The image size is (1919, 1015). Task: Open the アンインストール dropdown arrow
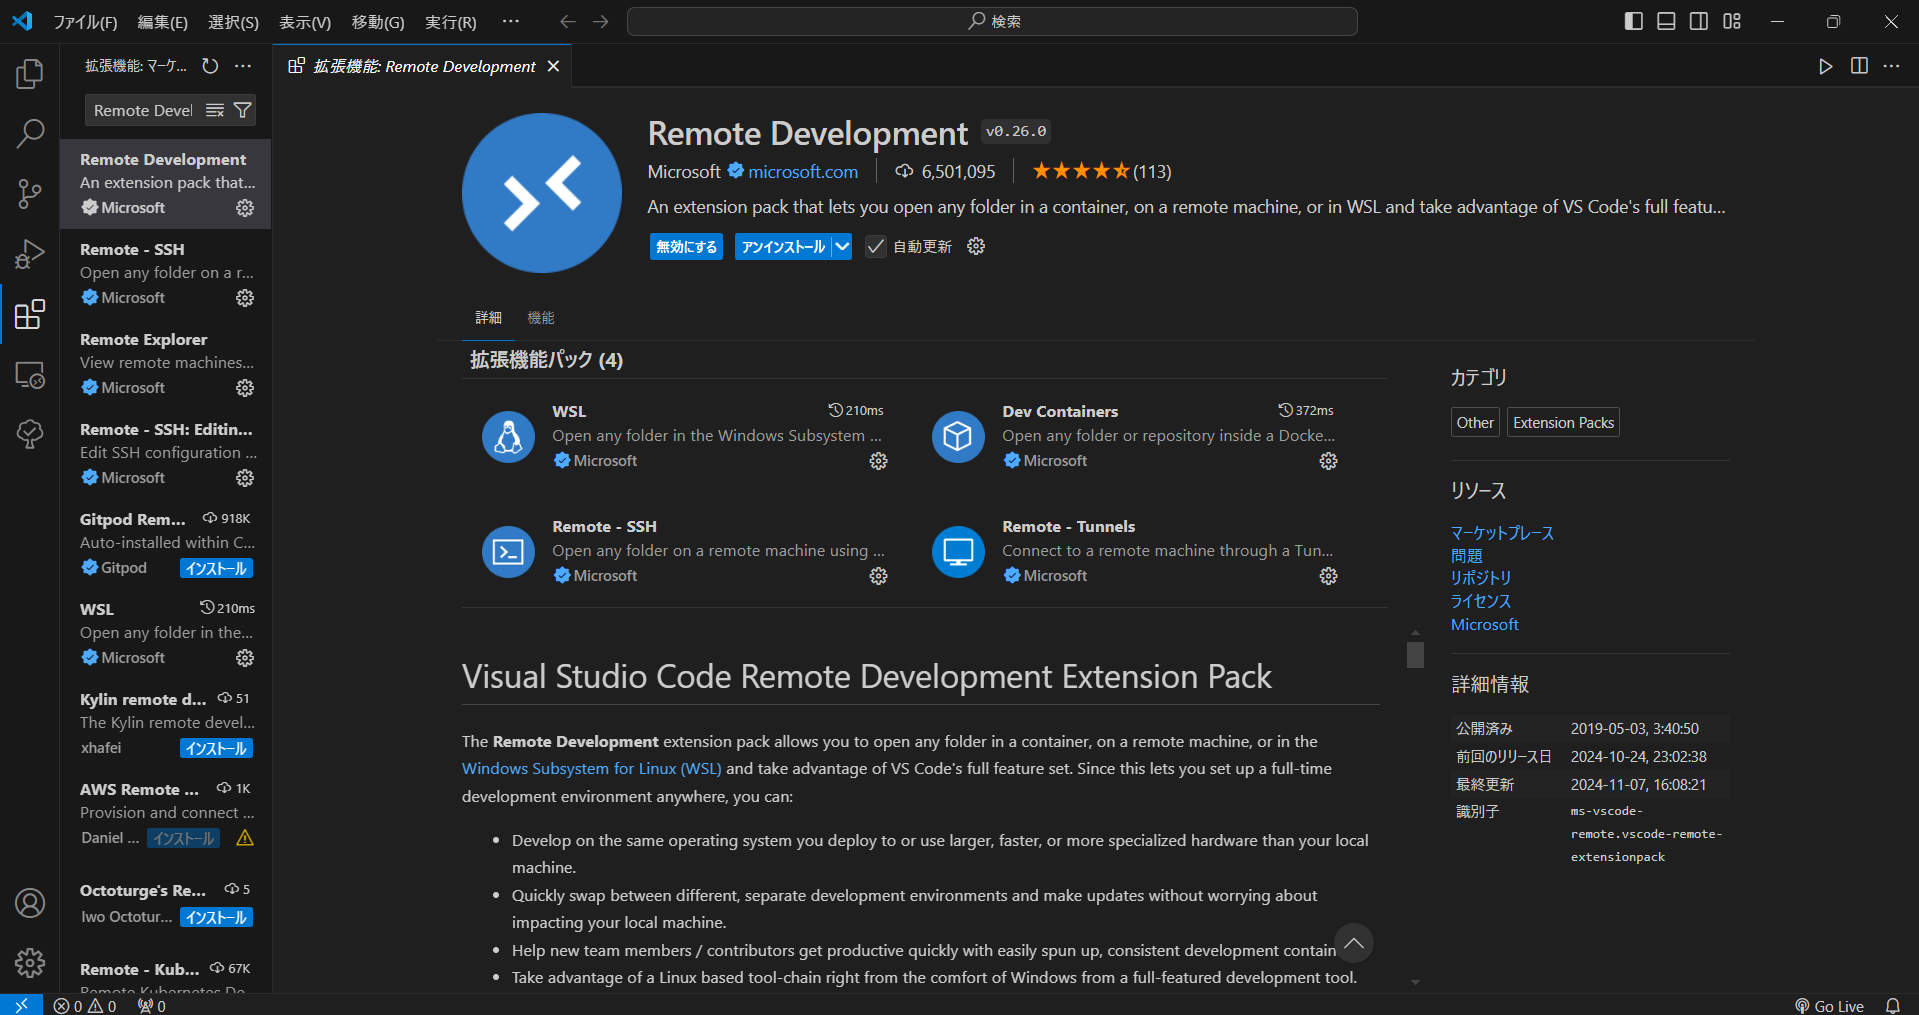tap(842, 246)
